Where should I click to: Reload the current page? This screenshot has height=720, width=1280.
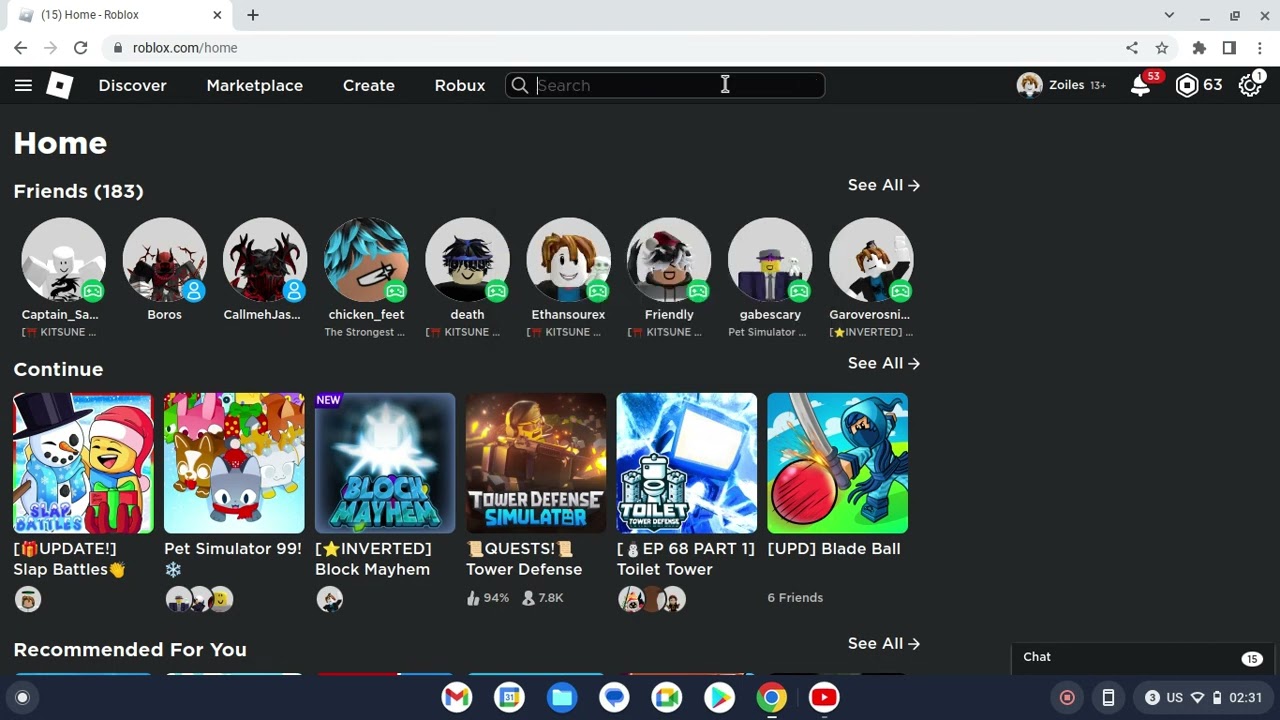(x=80, y=48)
